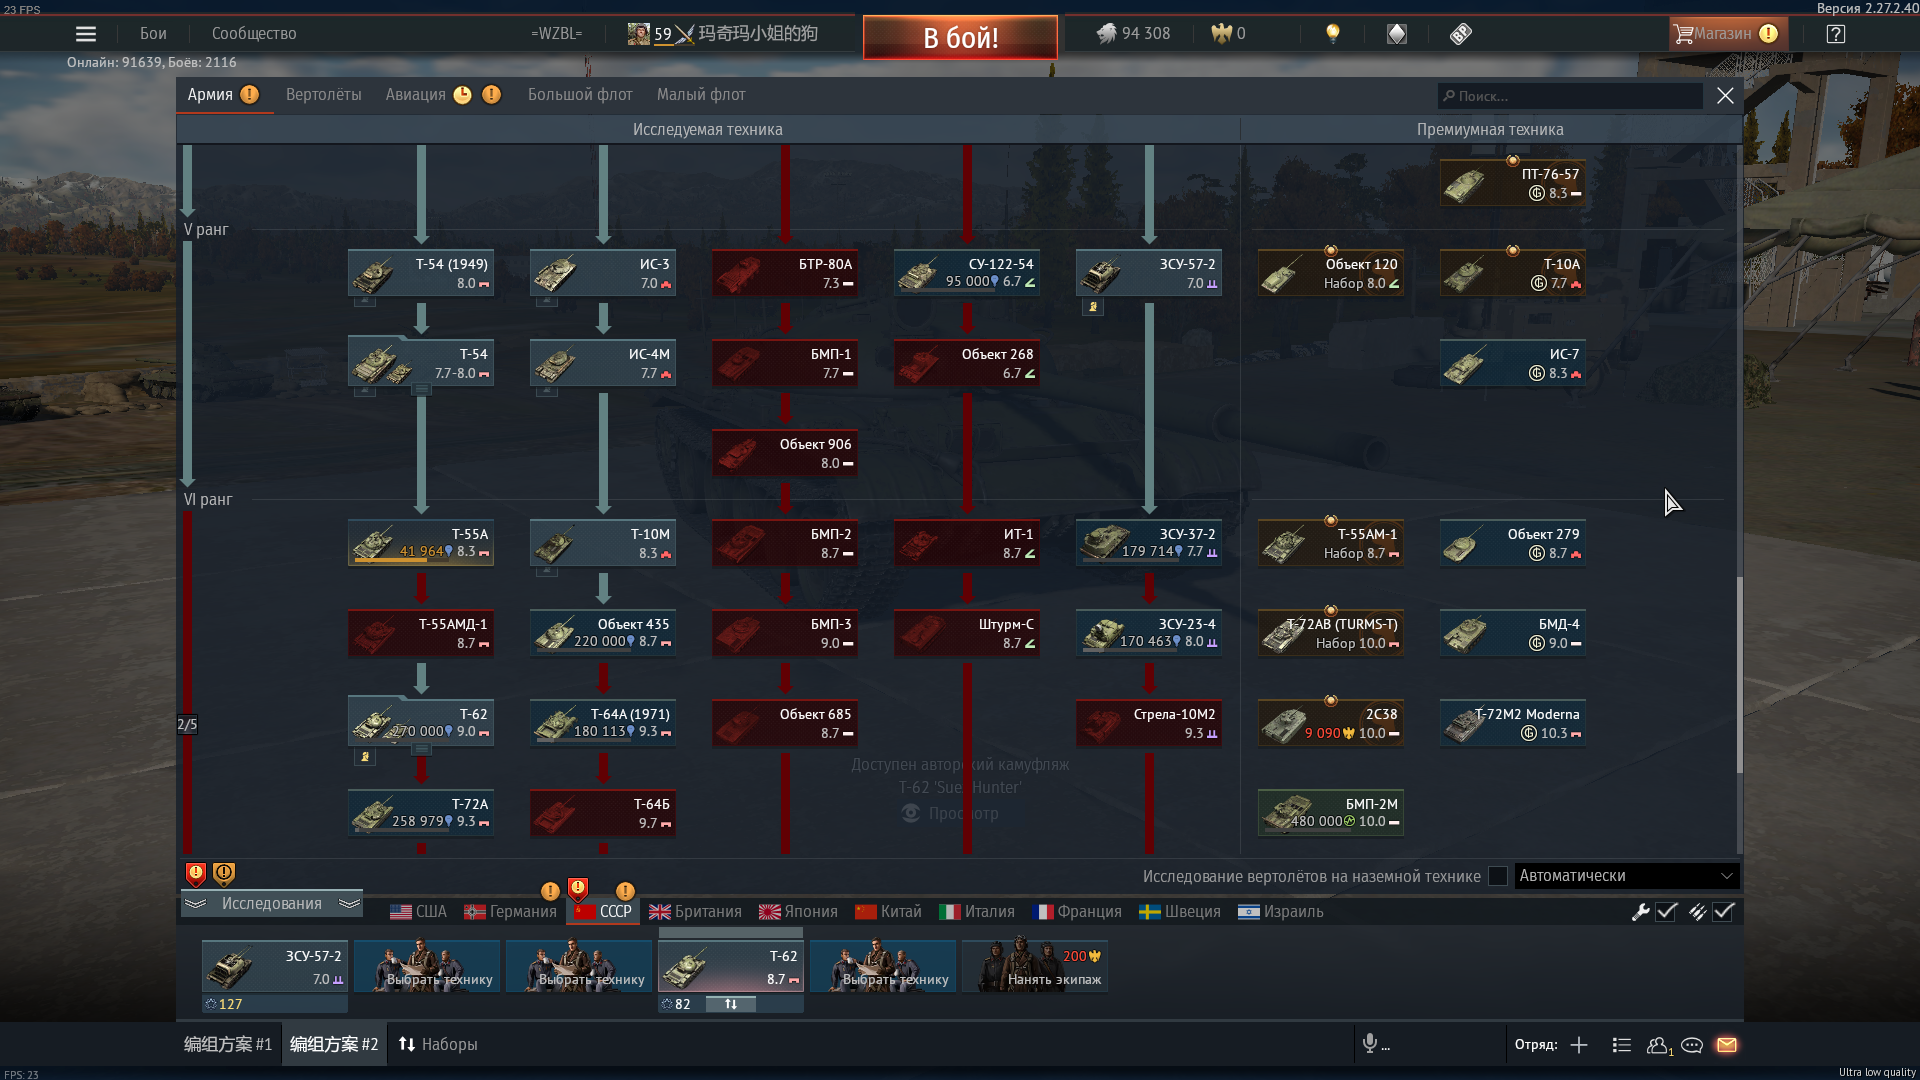Screen dimensions: 1920x1080
Task: Collapse panel with left Исследования chevron
Action: tap(196, 904)
